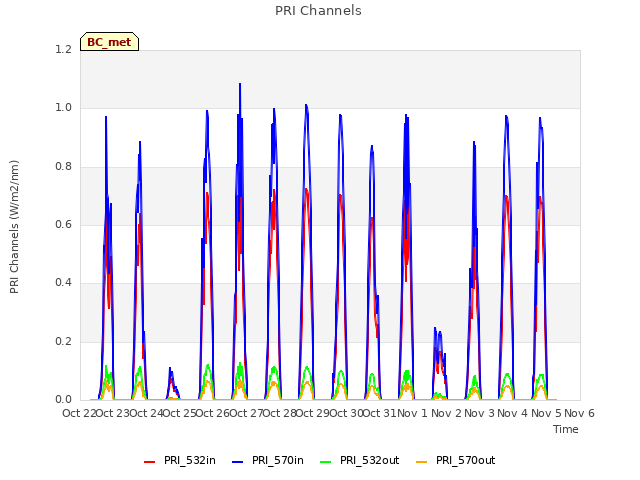
Task: Click the Oct 22 x-axis tick label
Action: 79,413
